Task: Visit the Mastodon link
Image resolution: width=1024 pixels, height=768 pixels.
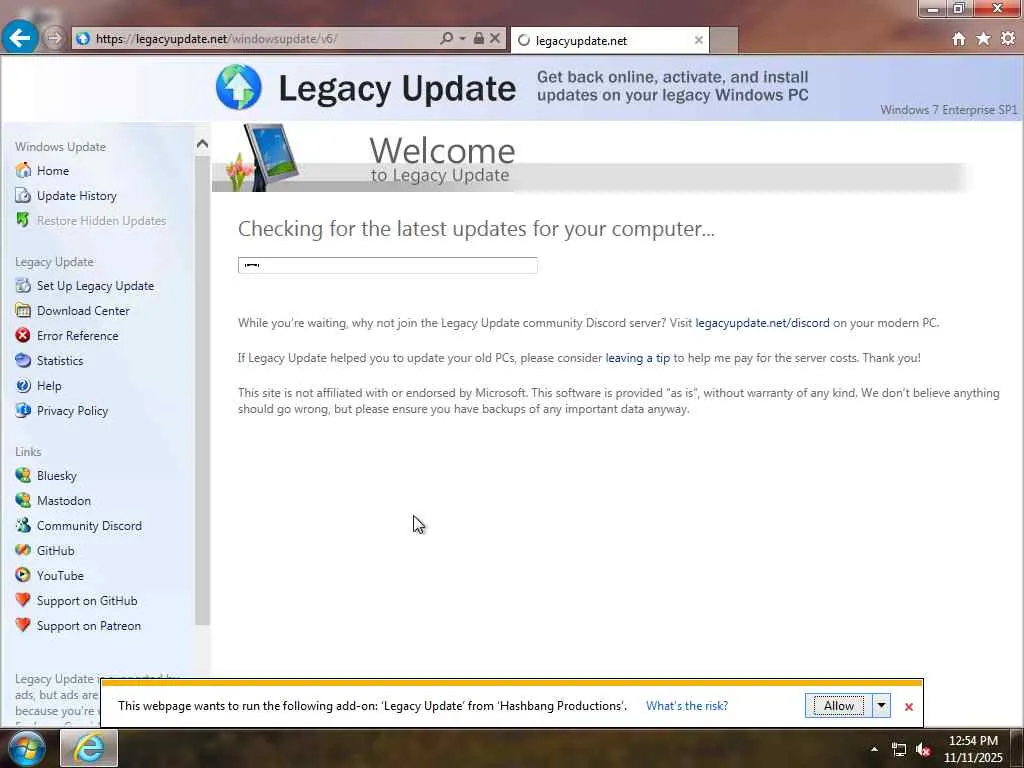Action: (x=64, y=501)
